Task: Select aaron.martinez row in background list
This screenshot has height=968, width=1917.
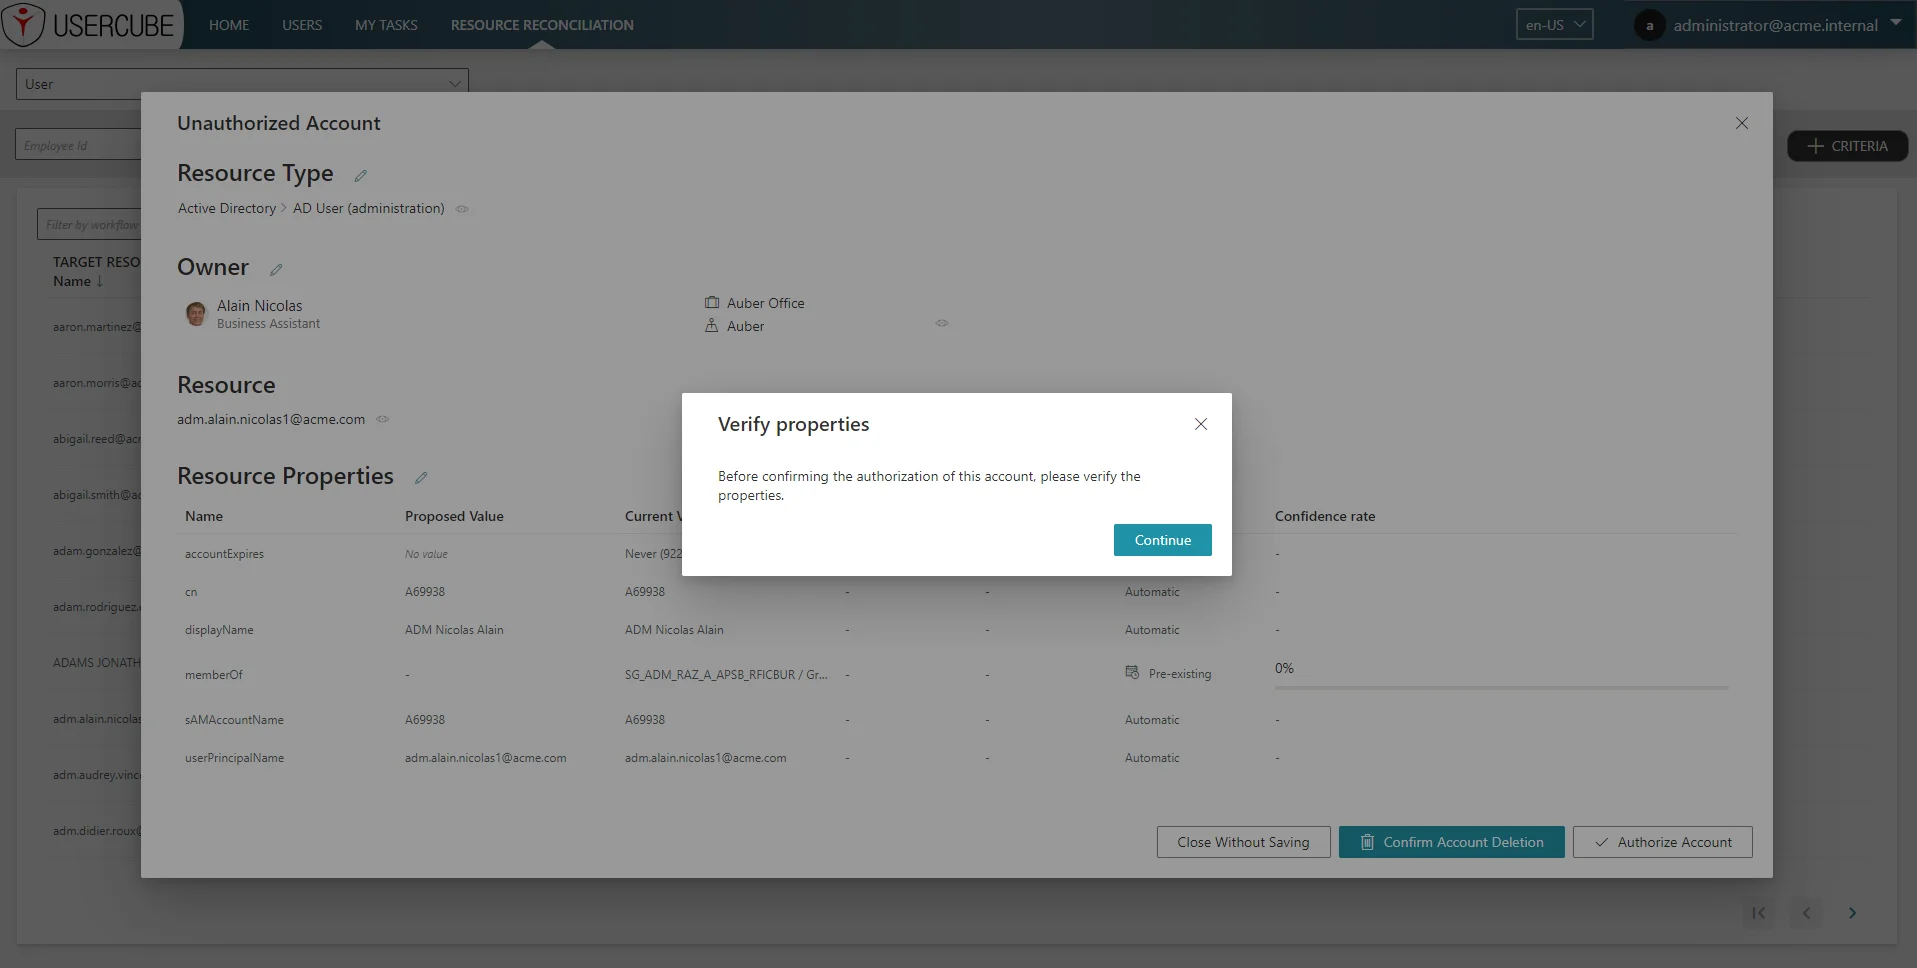Action: pyautogui.click(x=97, y=327)
